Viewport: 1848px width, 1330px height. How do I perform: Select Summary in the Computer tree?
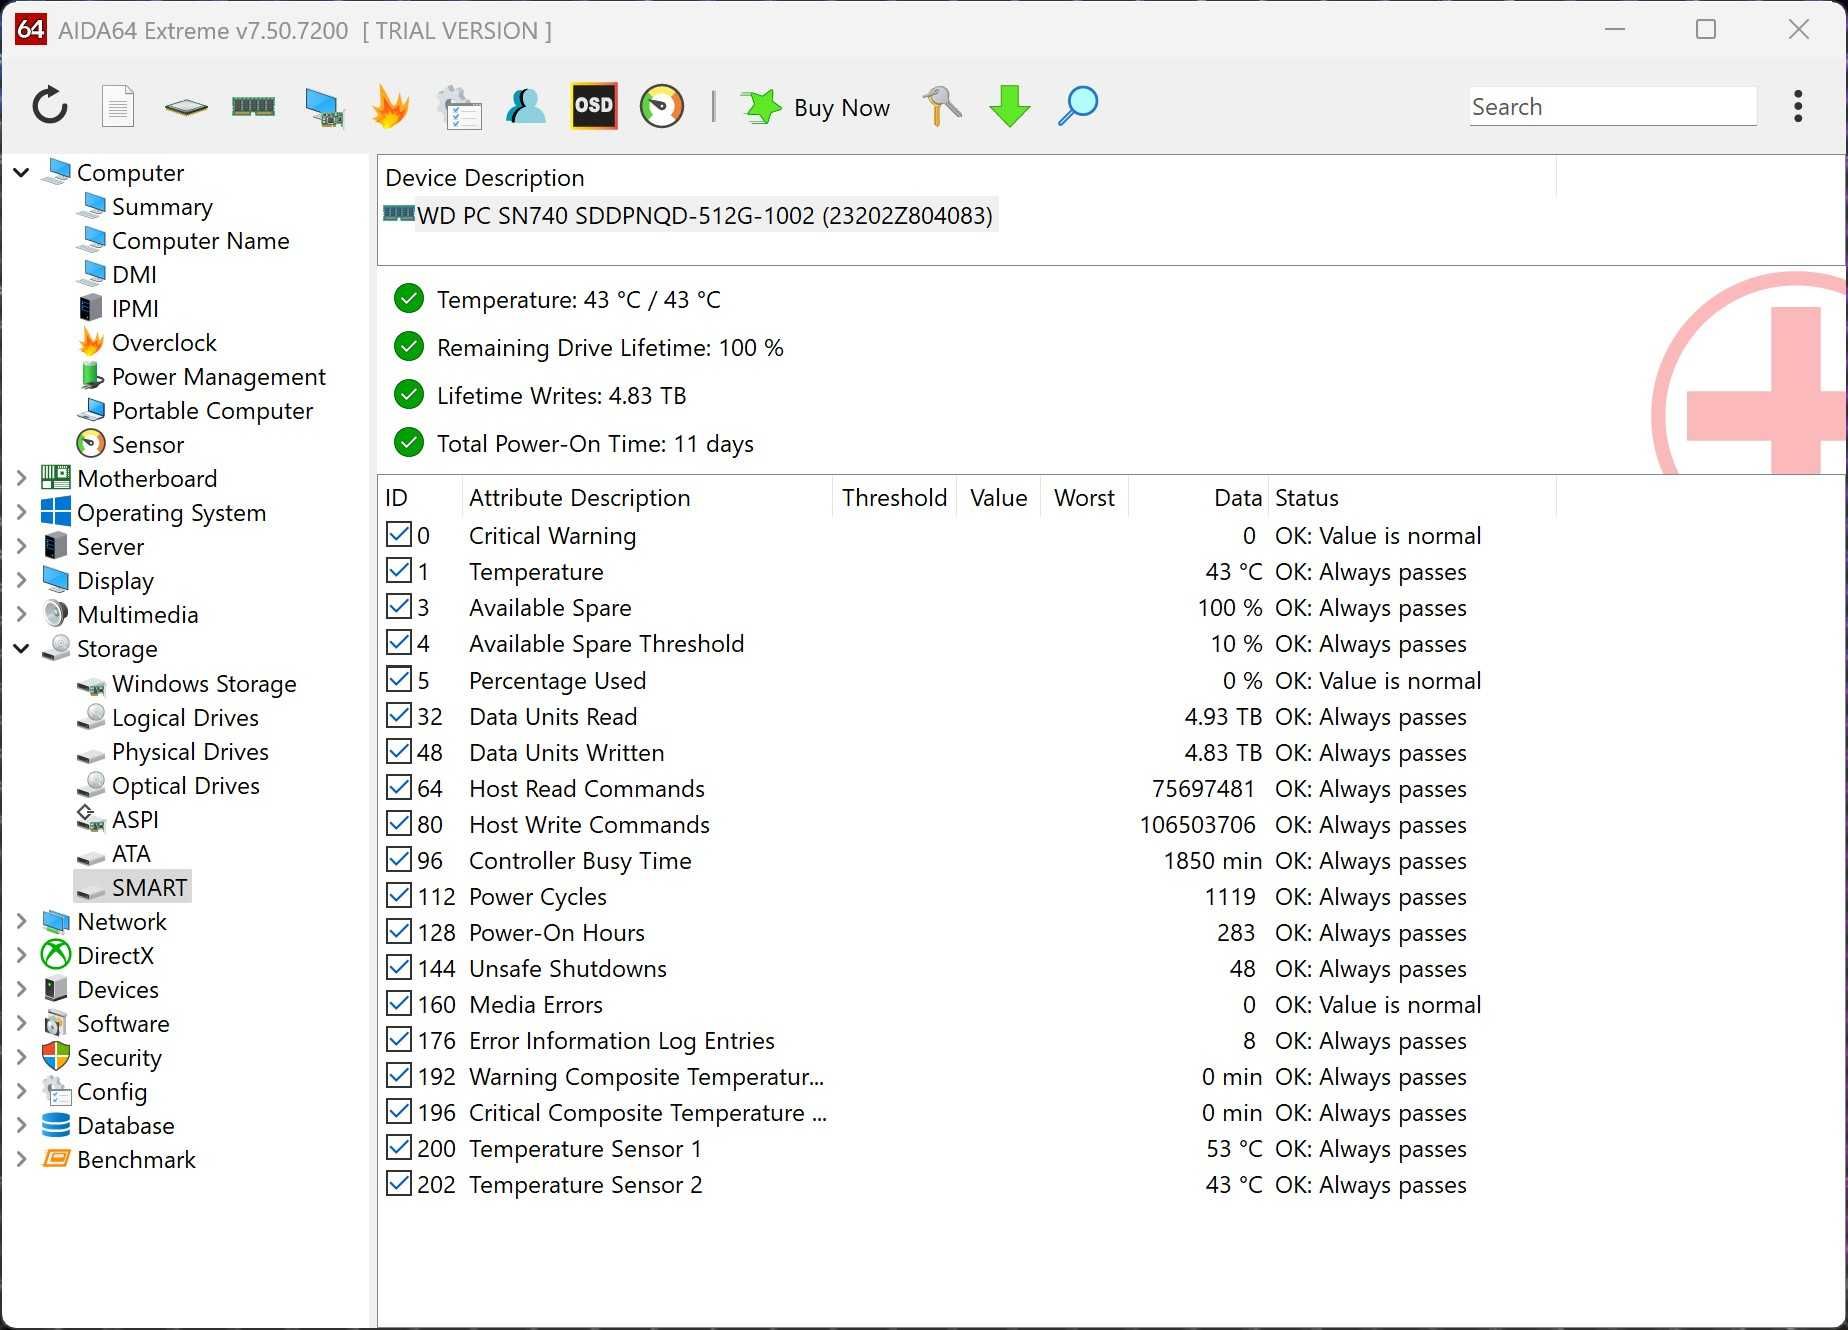[x=162, y=206]
